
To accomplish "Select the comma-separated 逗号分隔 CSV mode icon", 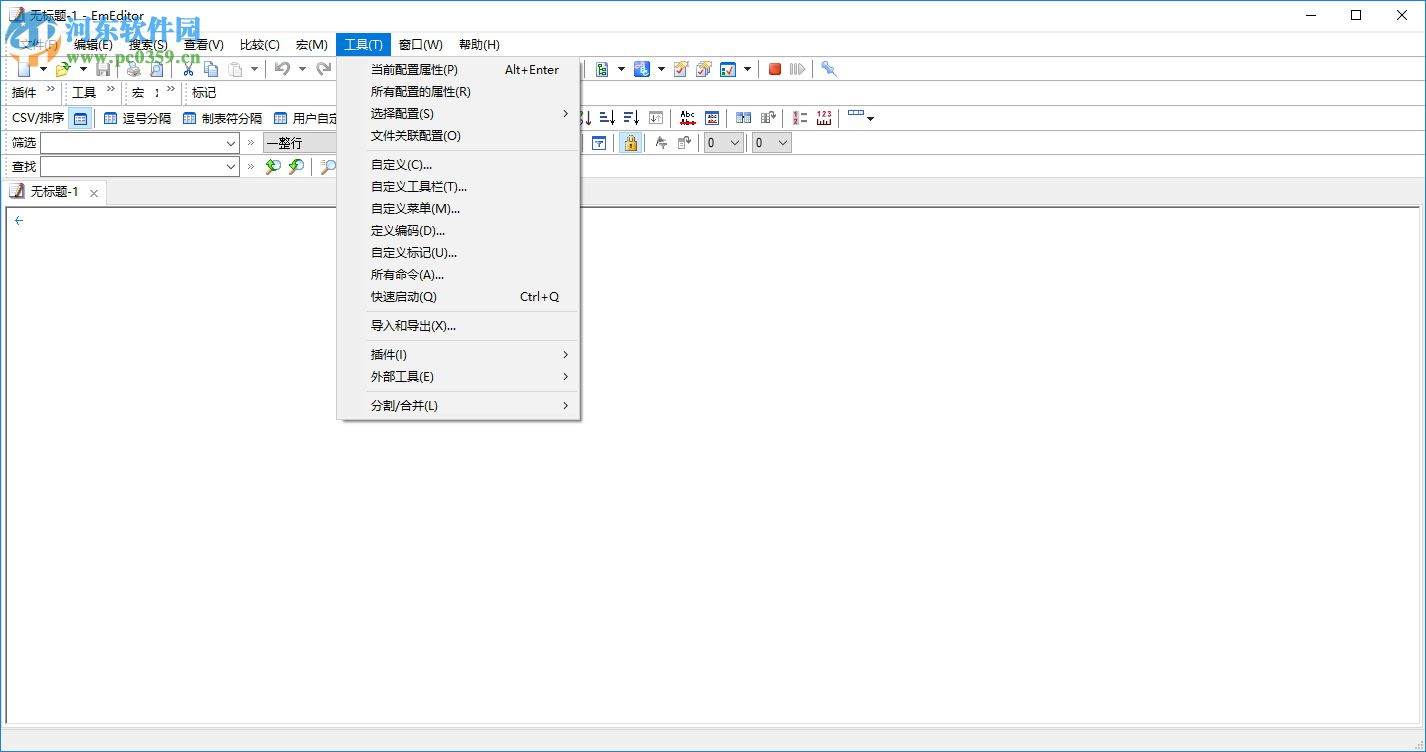I will pos(110,117).
